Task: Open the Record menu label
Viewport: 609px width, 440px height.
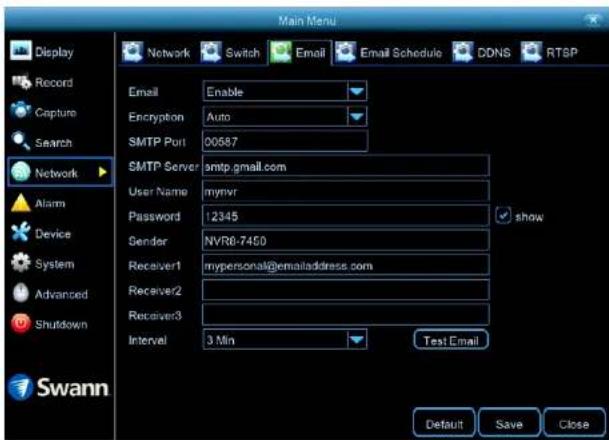Action: (54, 82)
